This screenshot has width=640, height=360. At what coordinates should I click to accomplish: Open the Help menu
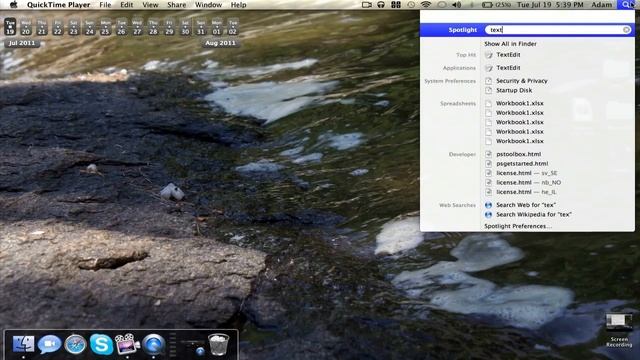point(238,5)
